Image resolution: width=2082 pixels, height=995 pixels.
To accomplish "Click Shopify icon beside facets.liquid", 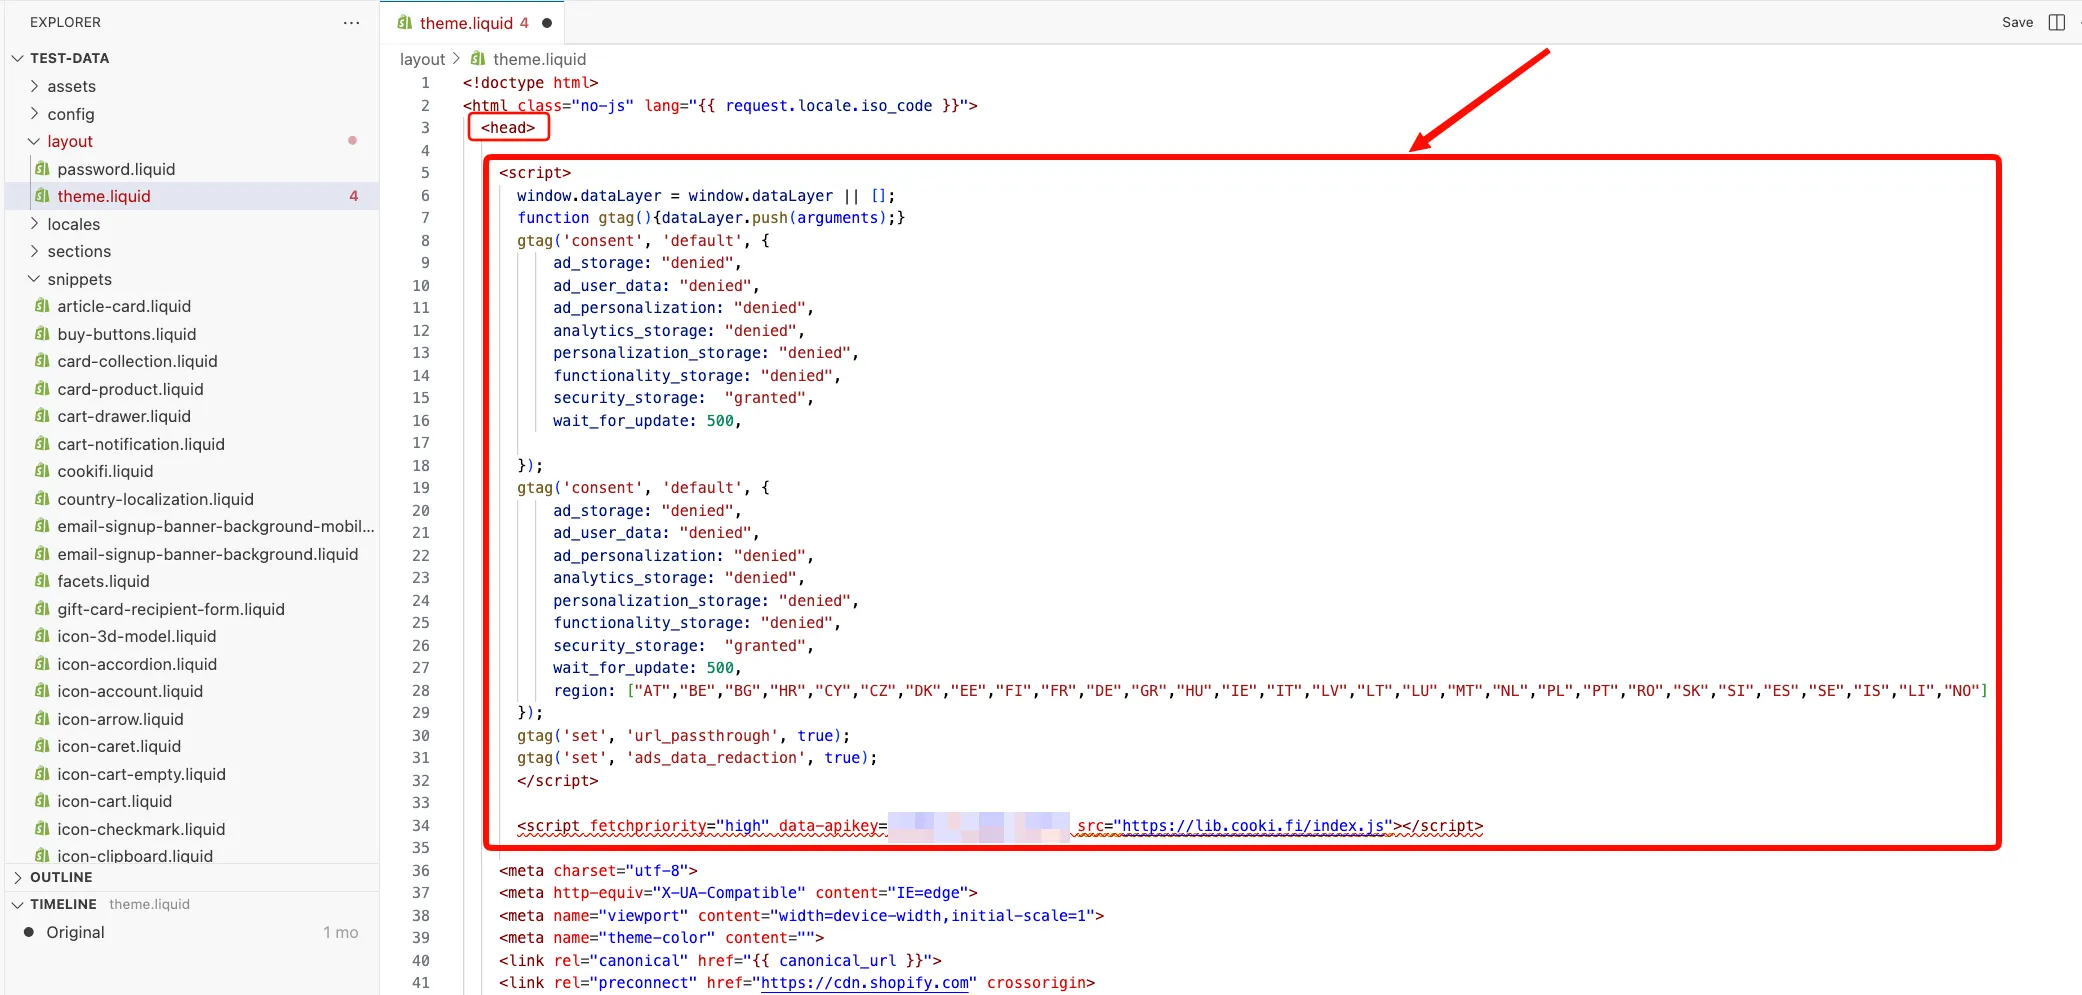I will pos(42,581).
